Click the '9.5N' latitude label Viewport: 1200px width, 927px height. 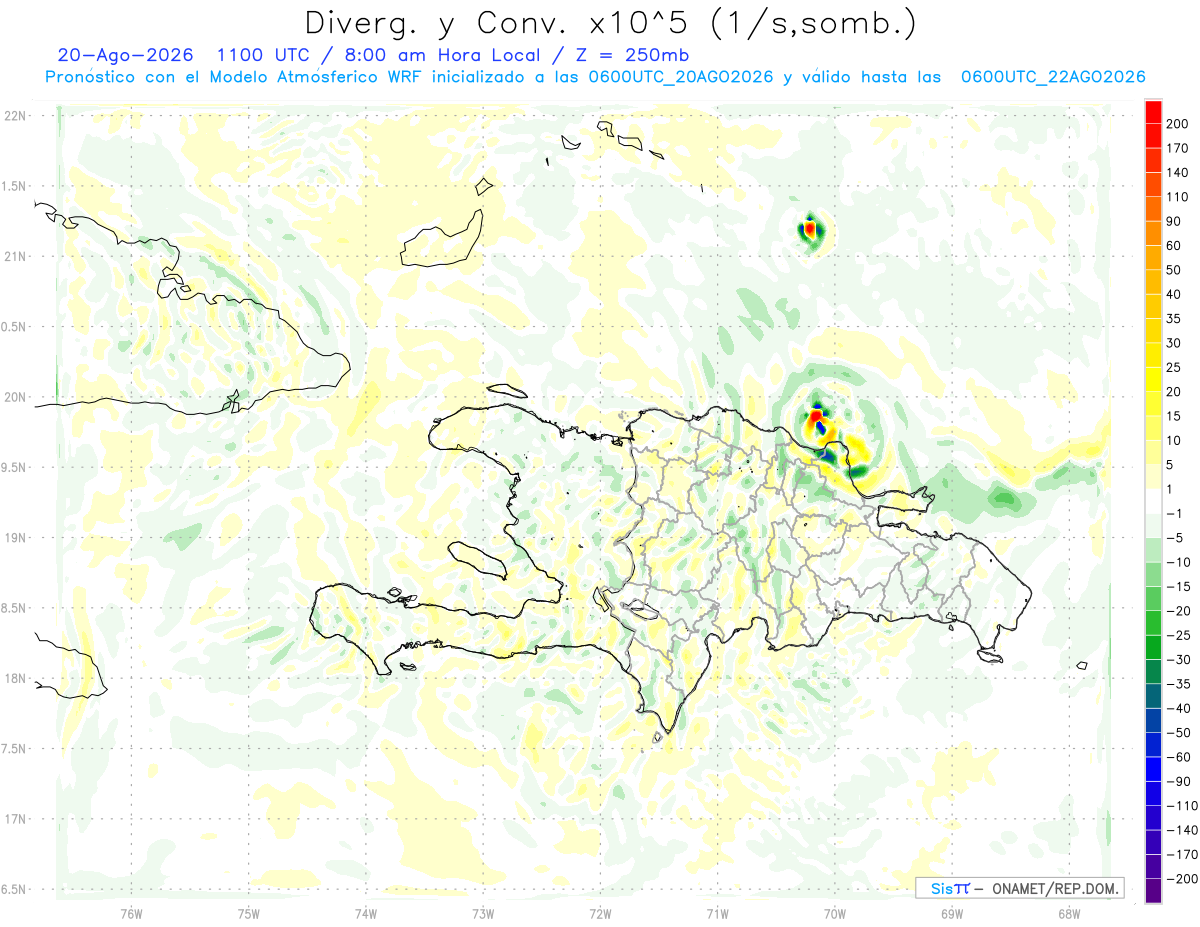click(14, 467)
